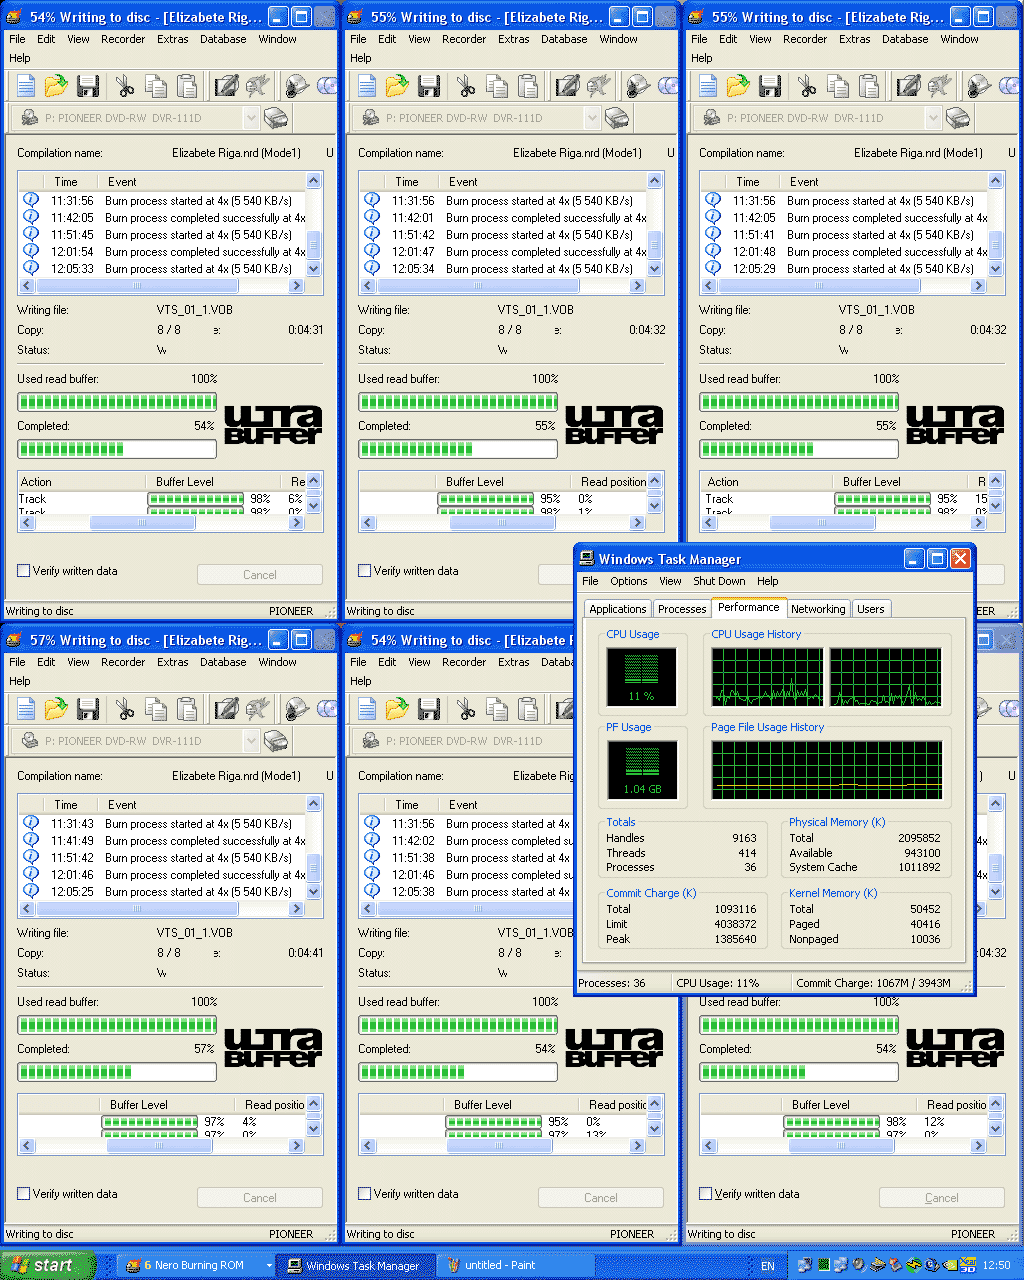
Task: Click the 11:41:49 Burn process completed log row
Action: (x=162, y=840)
